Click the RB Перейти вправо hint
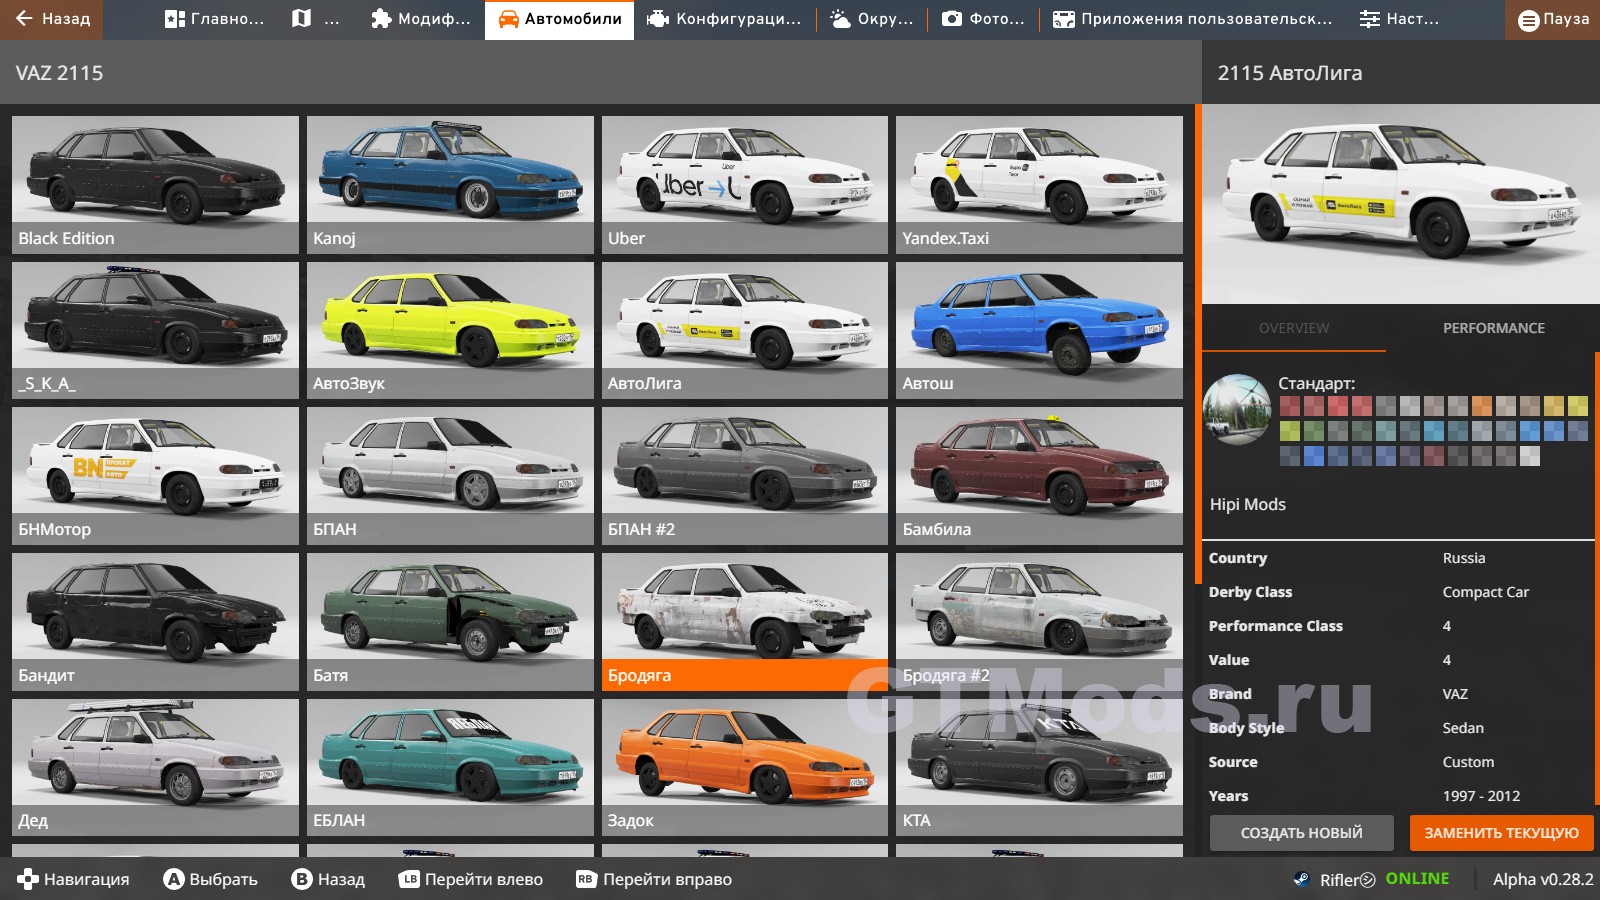This screenshot has width=1600, height=900. pos(654,879)
